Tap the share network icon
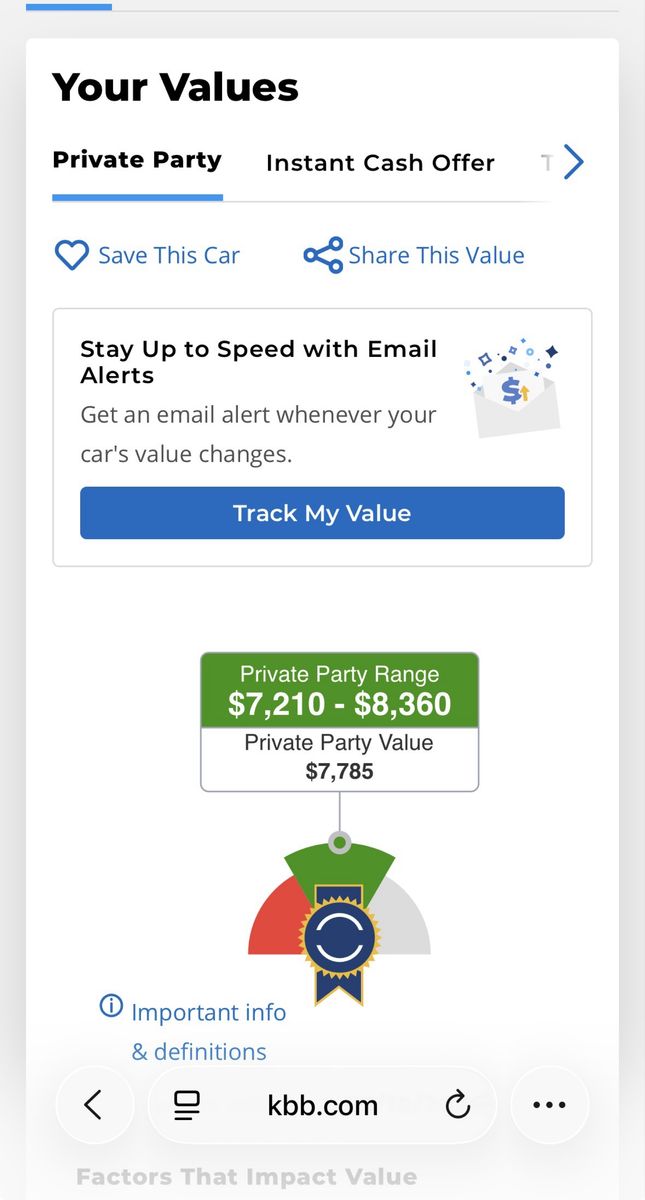Screen dimensions: 645x1200 [x=323, y=255]
